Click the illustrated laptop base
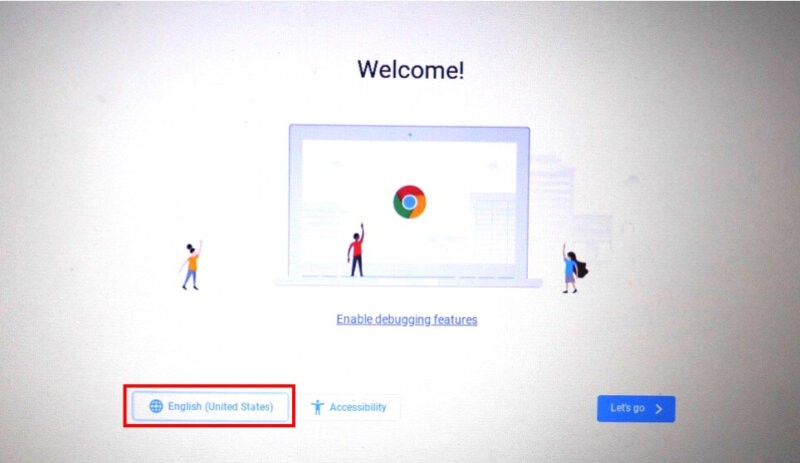This screenshot has width=800, height=463. click(x=408, y=282)
